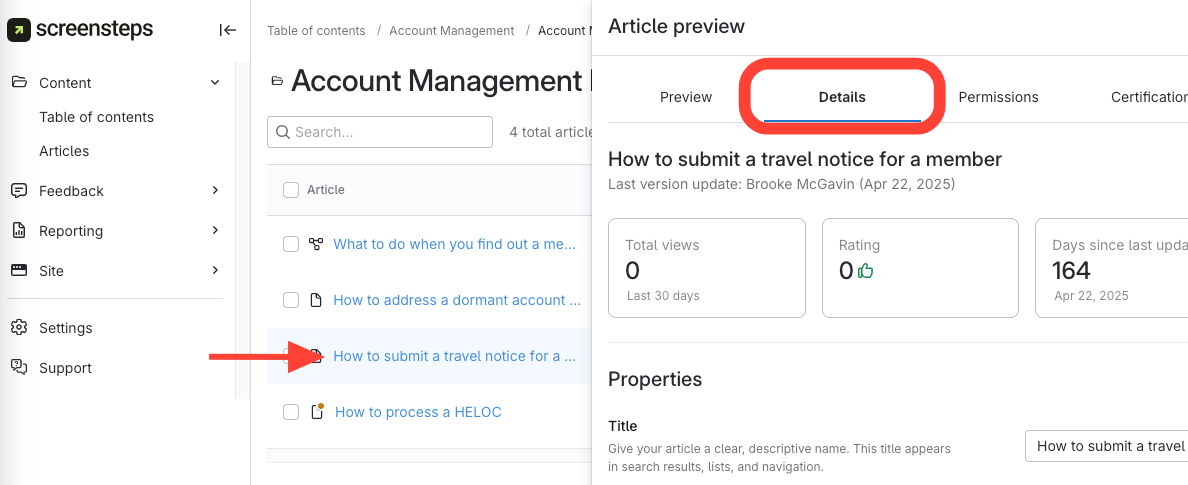Collapse the Content section chevron

[215, 83]
